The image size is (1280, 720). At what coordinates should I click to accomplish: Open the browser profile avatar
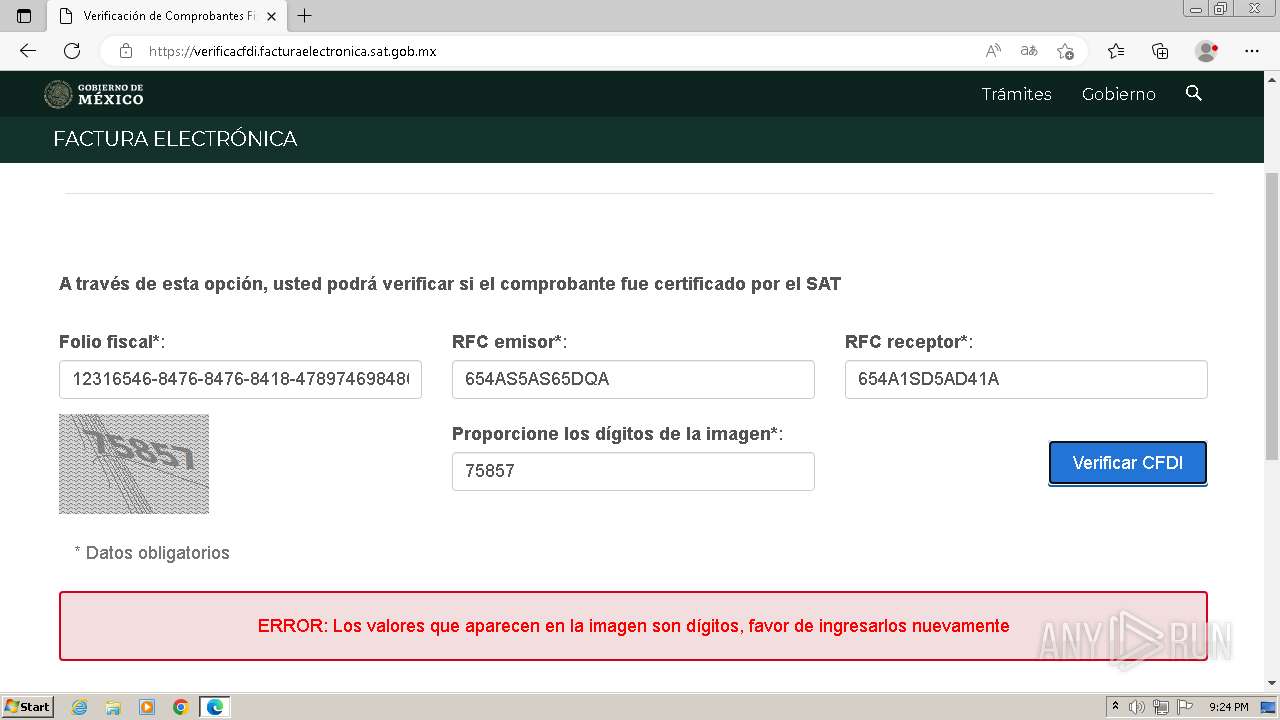(1207, 51)
